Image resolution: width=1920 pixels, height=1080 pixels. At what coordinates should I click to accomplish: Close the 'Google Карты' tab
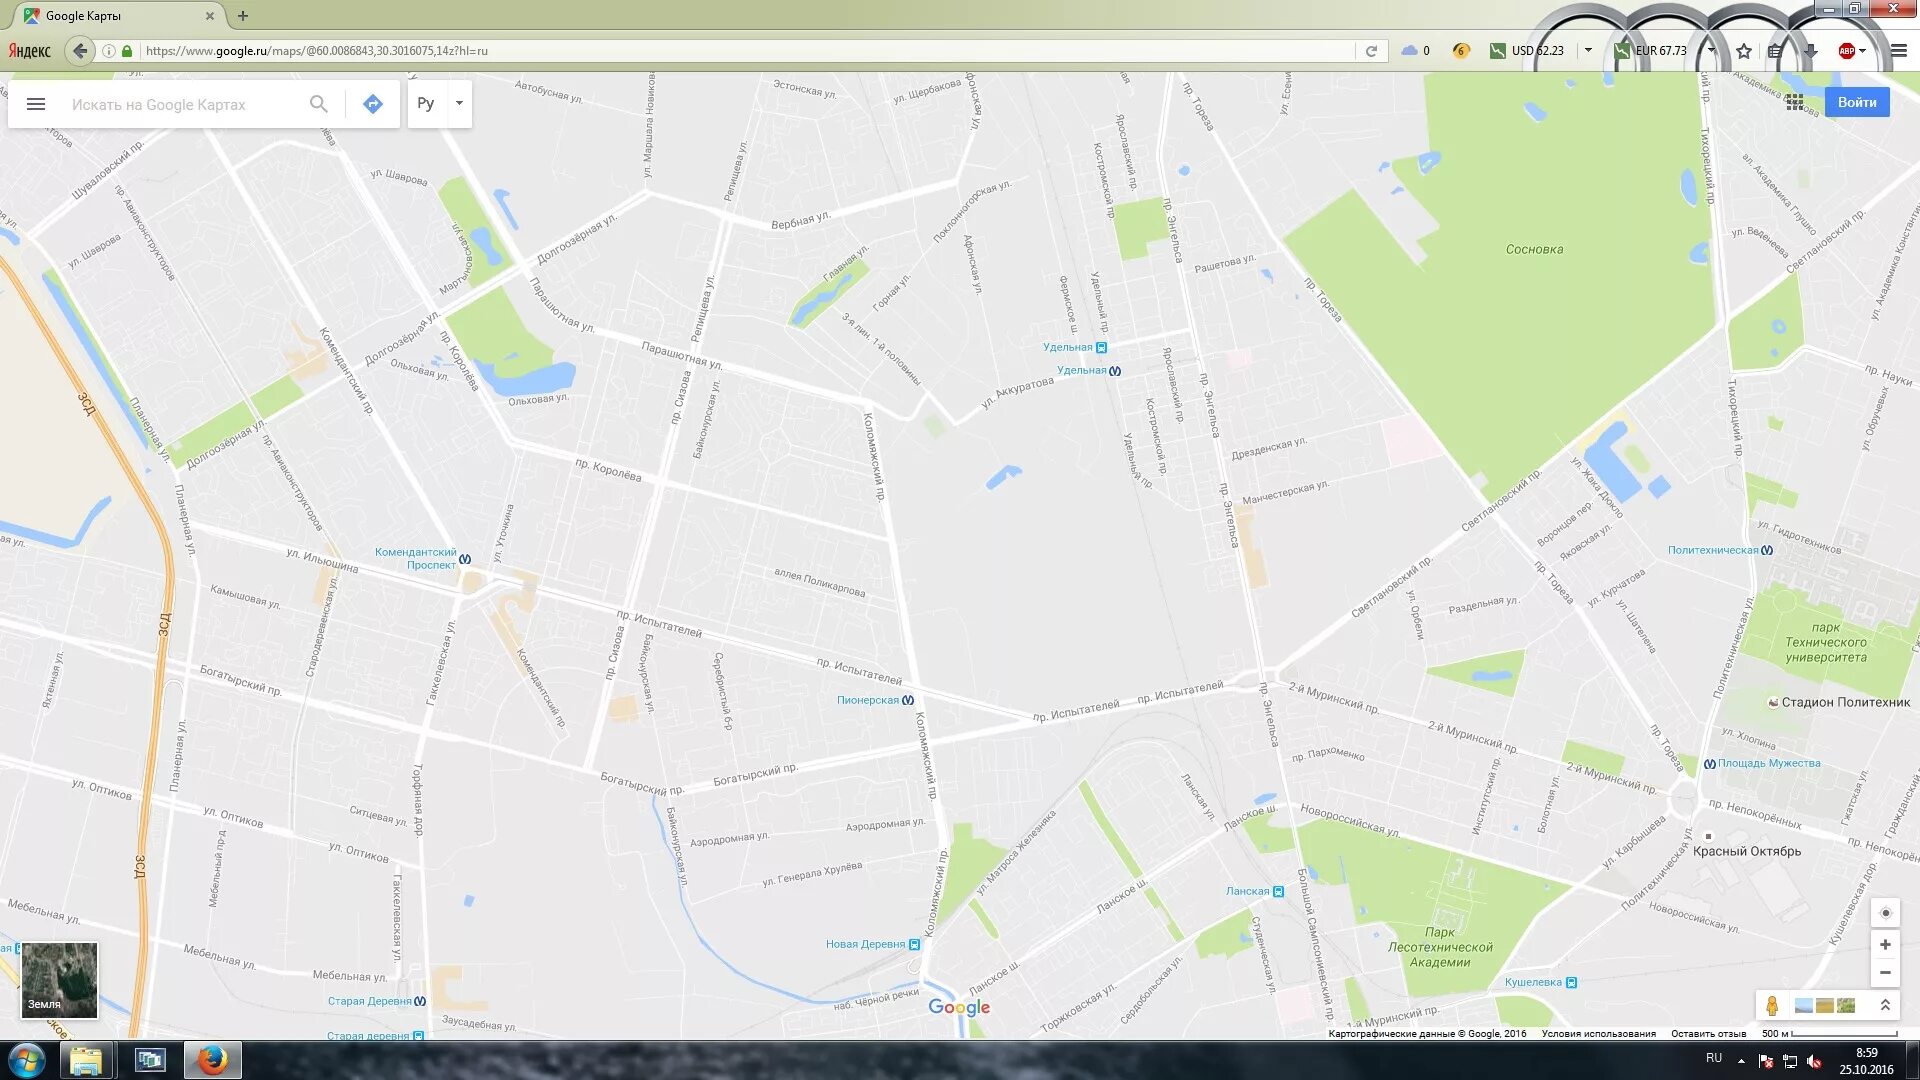pos(210,16)
